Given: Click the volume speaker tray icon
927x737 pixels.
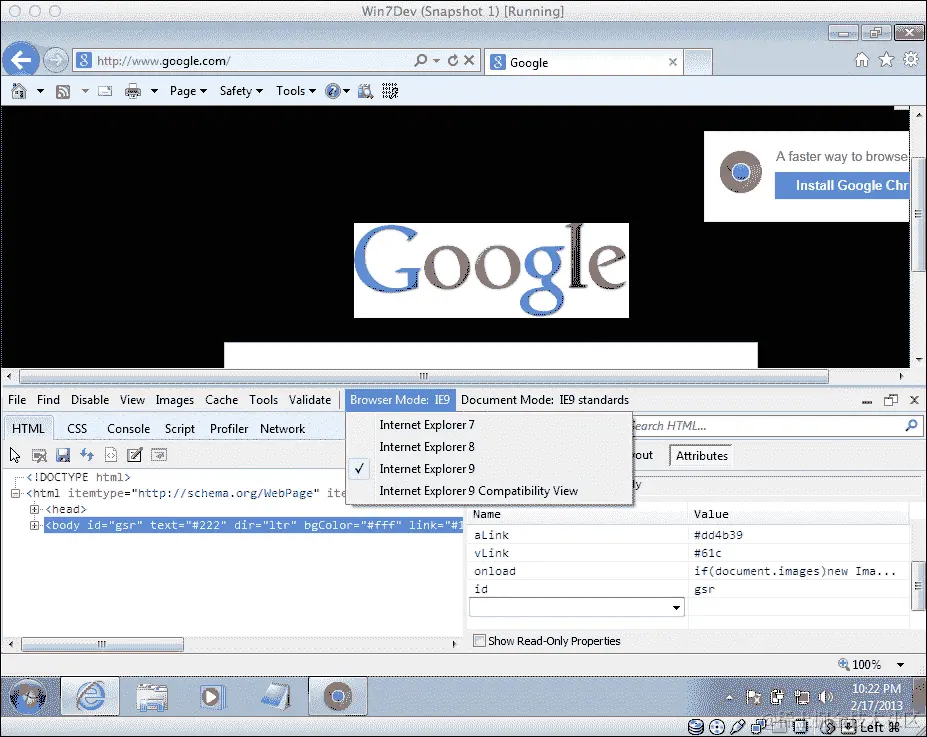Looking at the screenshot, I should pyautogui.click(x=826, y=697).
